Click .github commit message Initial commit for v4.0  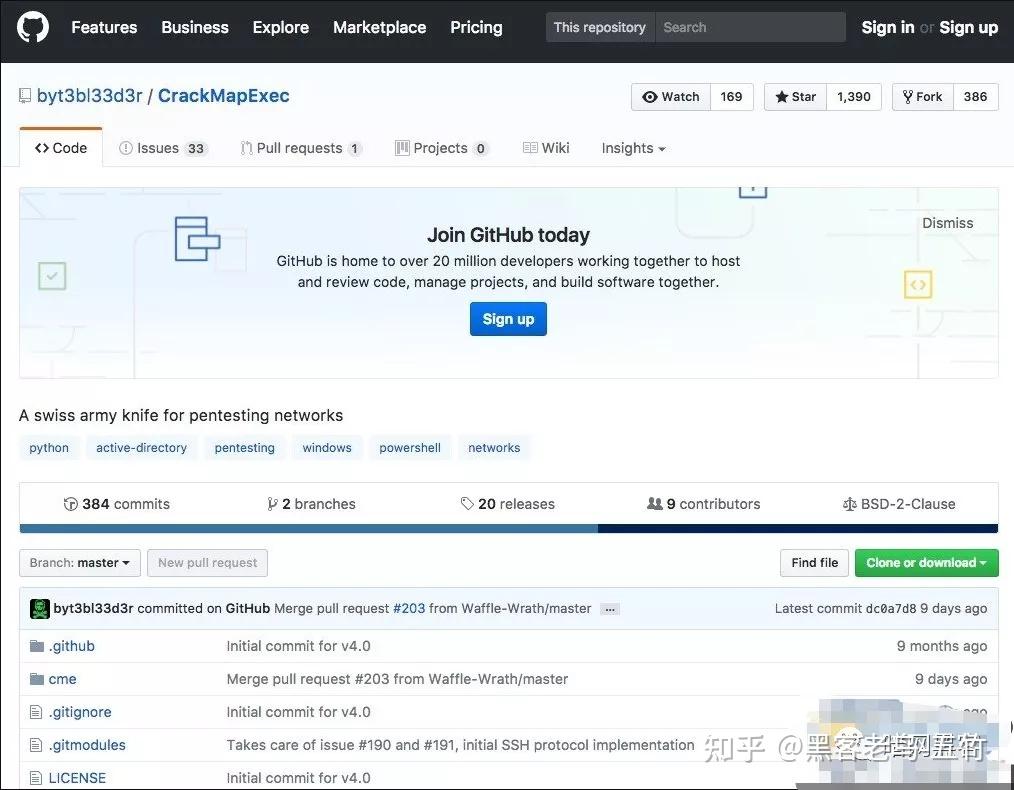pyautogui.click(x=298, y=646)
